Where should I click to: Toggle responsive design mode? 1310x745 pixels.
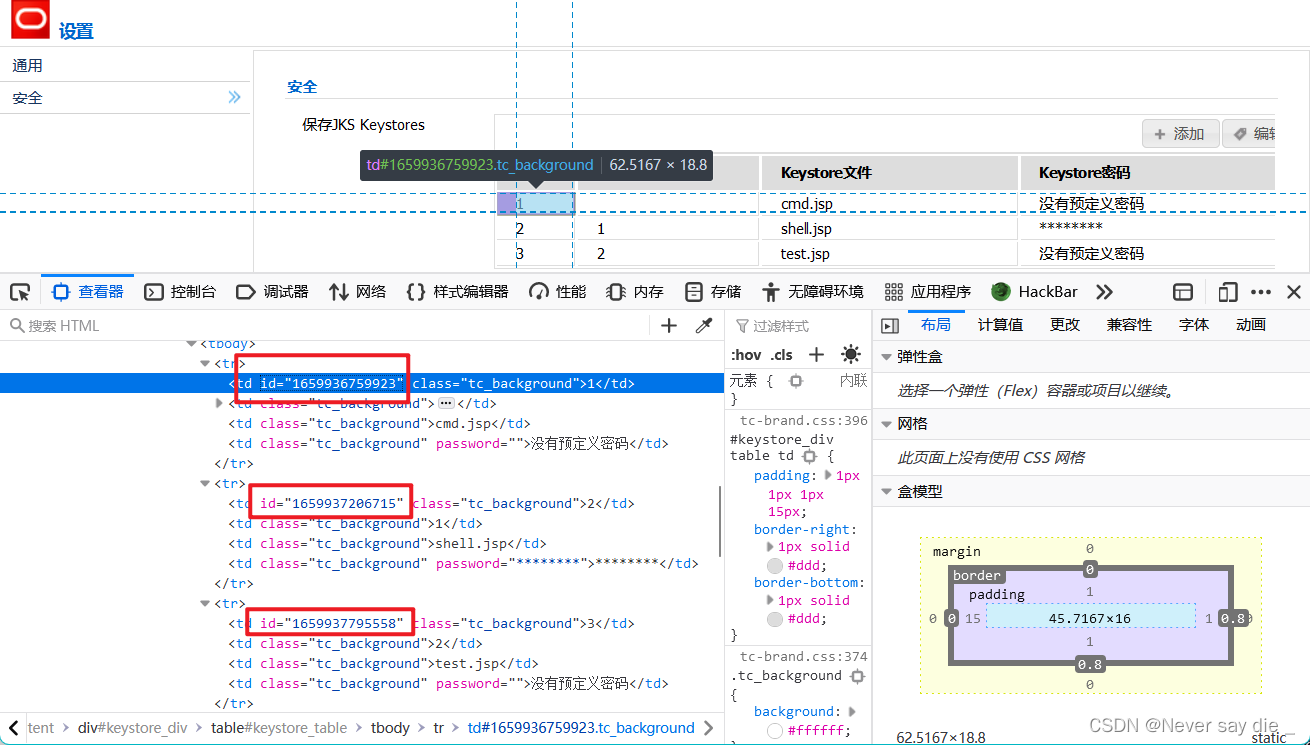click(x=1228, y=291)
